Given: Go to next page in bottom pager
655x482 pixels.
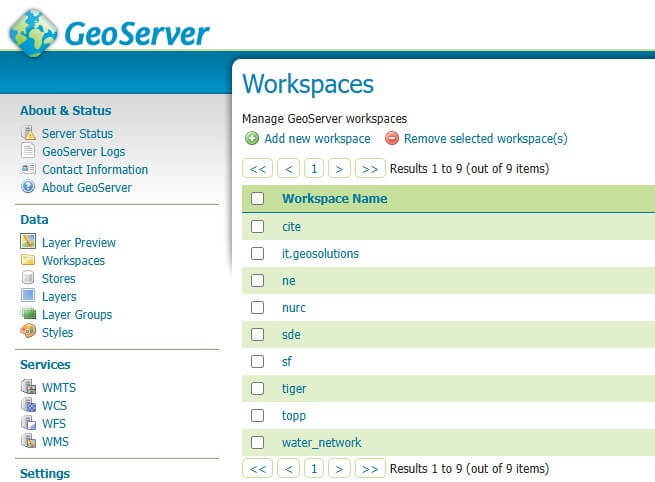Looking at the screenshot, I should point(339,469).
